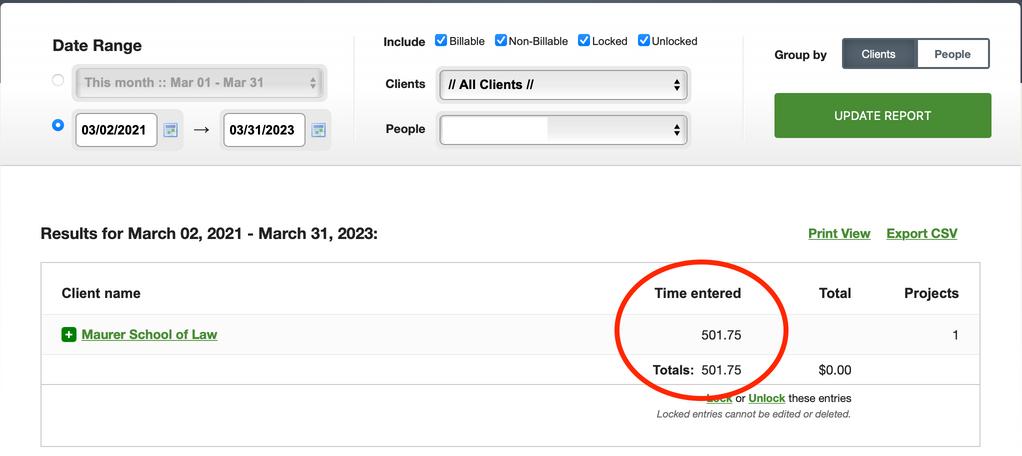Select the custom date range radio button
Screen dimensions: 1022x456
(58, 124)
